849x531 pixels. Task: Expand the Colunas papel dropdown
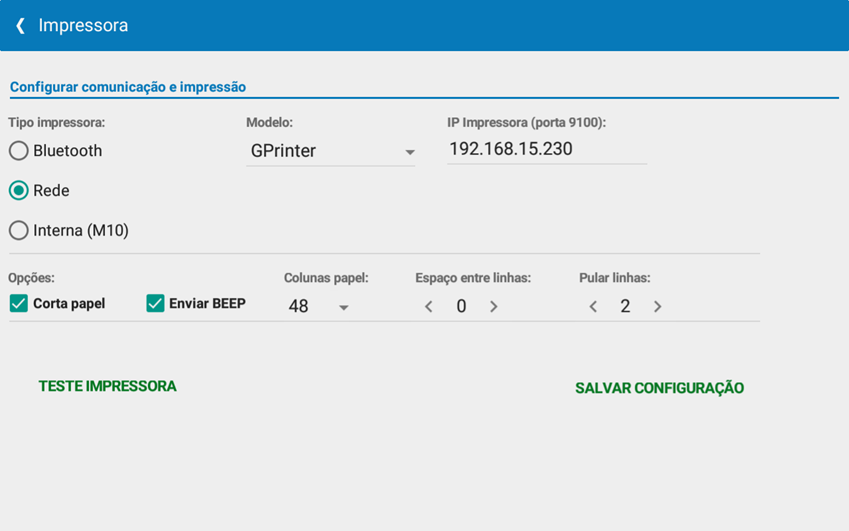coord(318,307)
